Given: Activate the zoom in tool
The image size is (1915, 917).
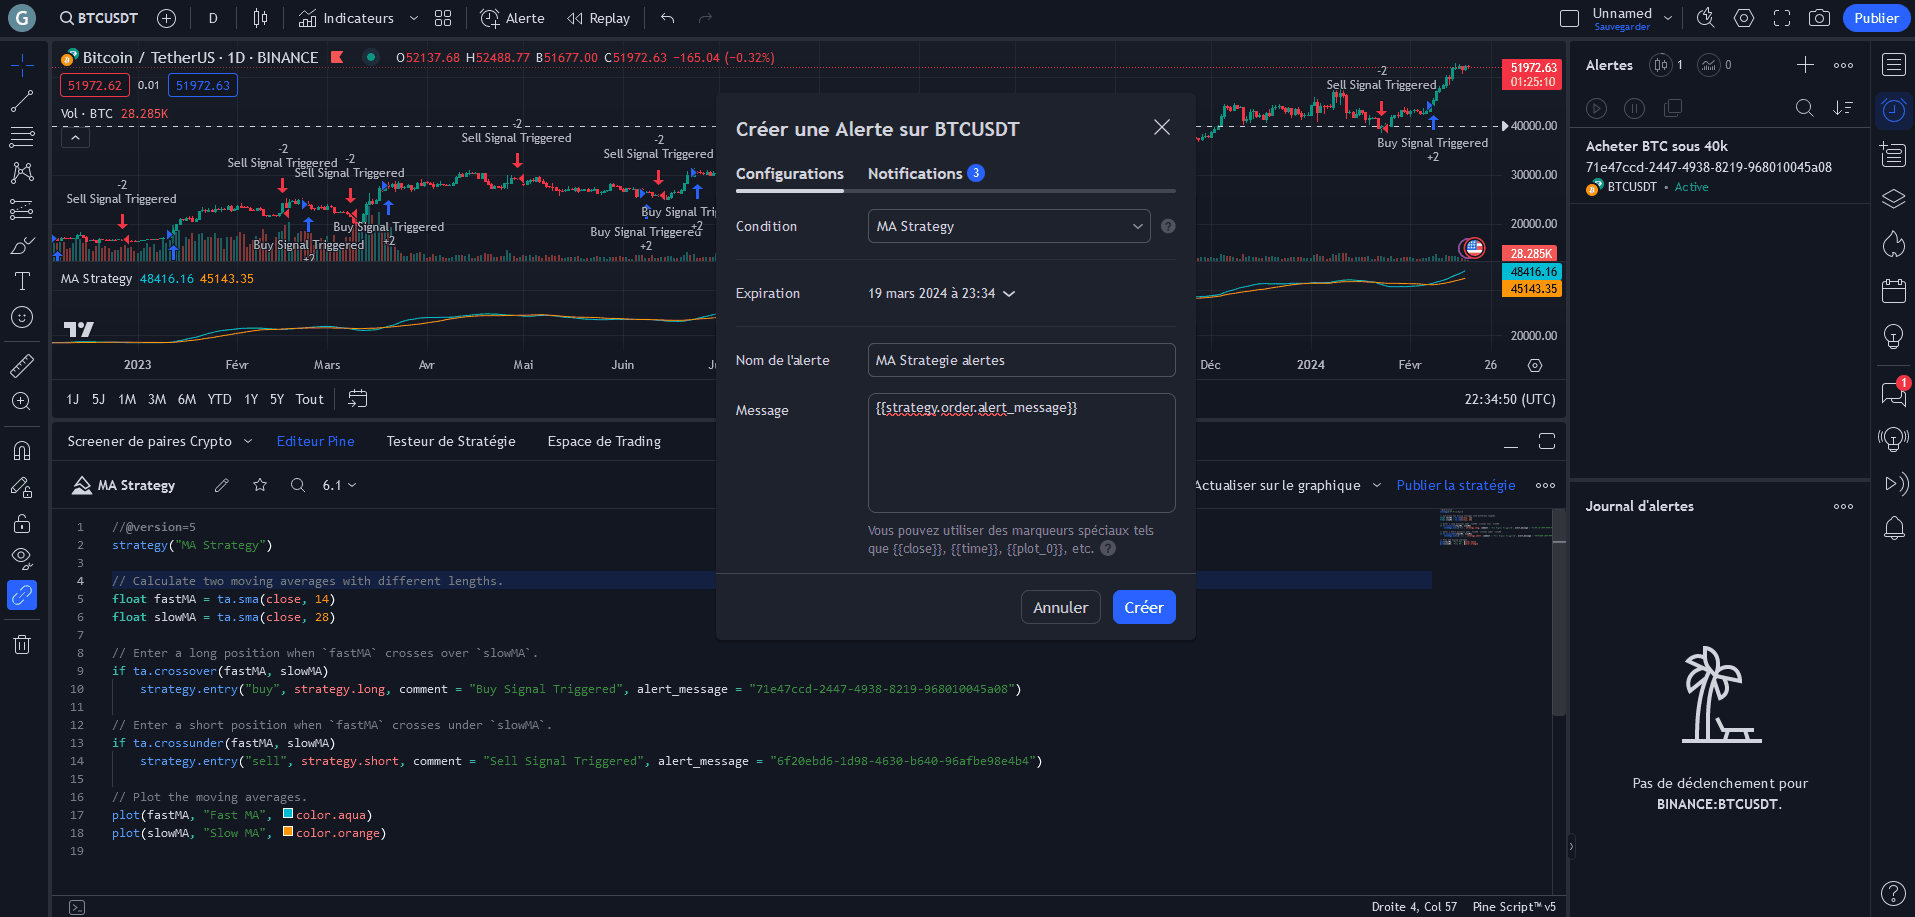Looking at the screenshot, I should coord(22,402).
